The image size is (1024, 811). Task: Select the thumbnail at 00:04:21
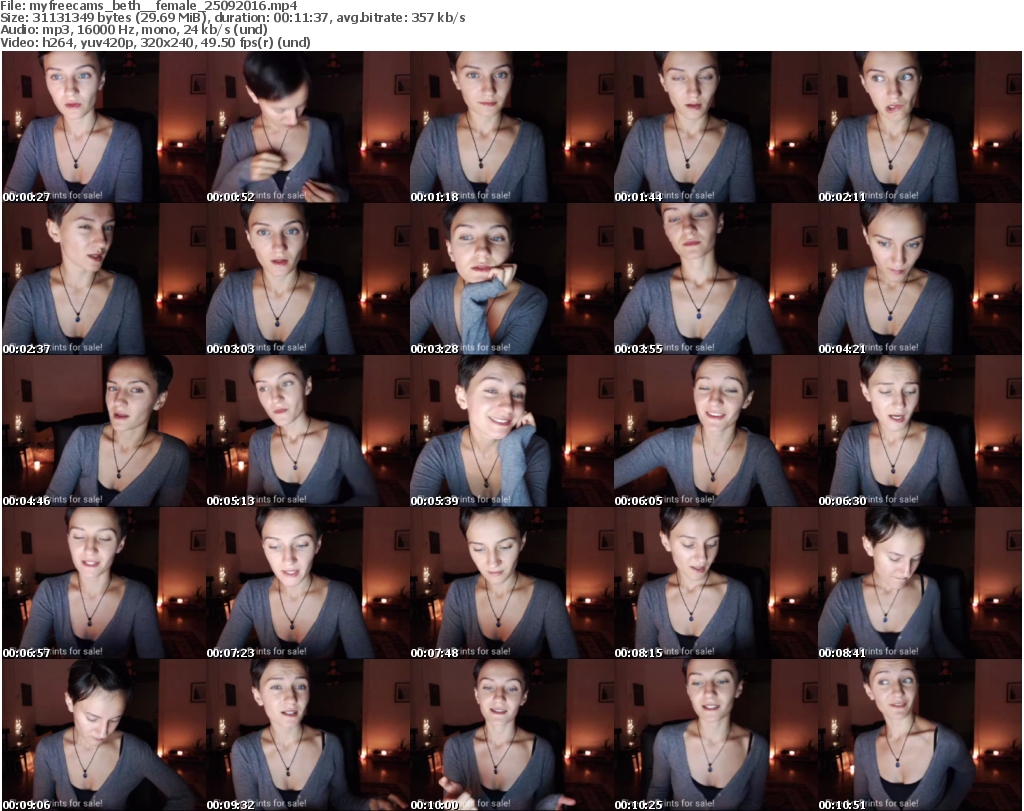click(920, 279)
